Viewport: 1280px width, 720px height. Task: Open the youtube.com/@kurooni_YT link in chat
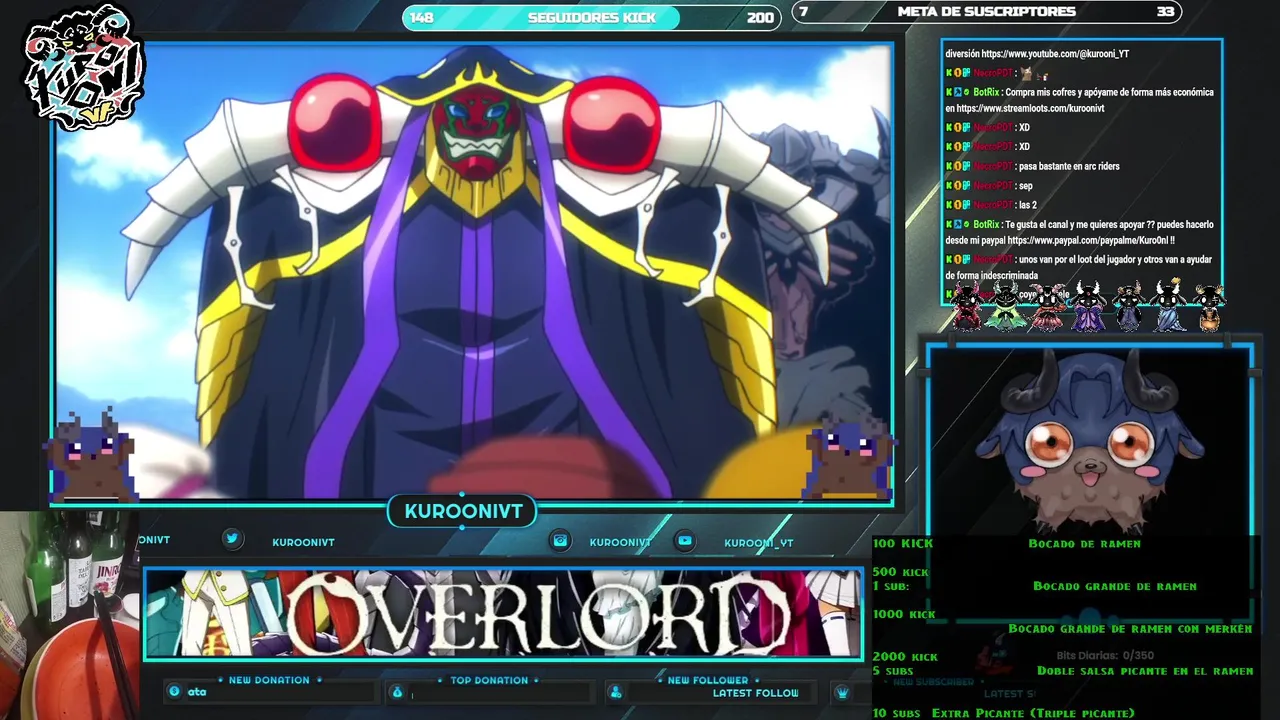[x=1055, y=54]
